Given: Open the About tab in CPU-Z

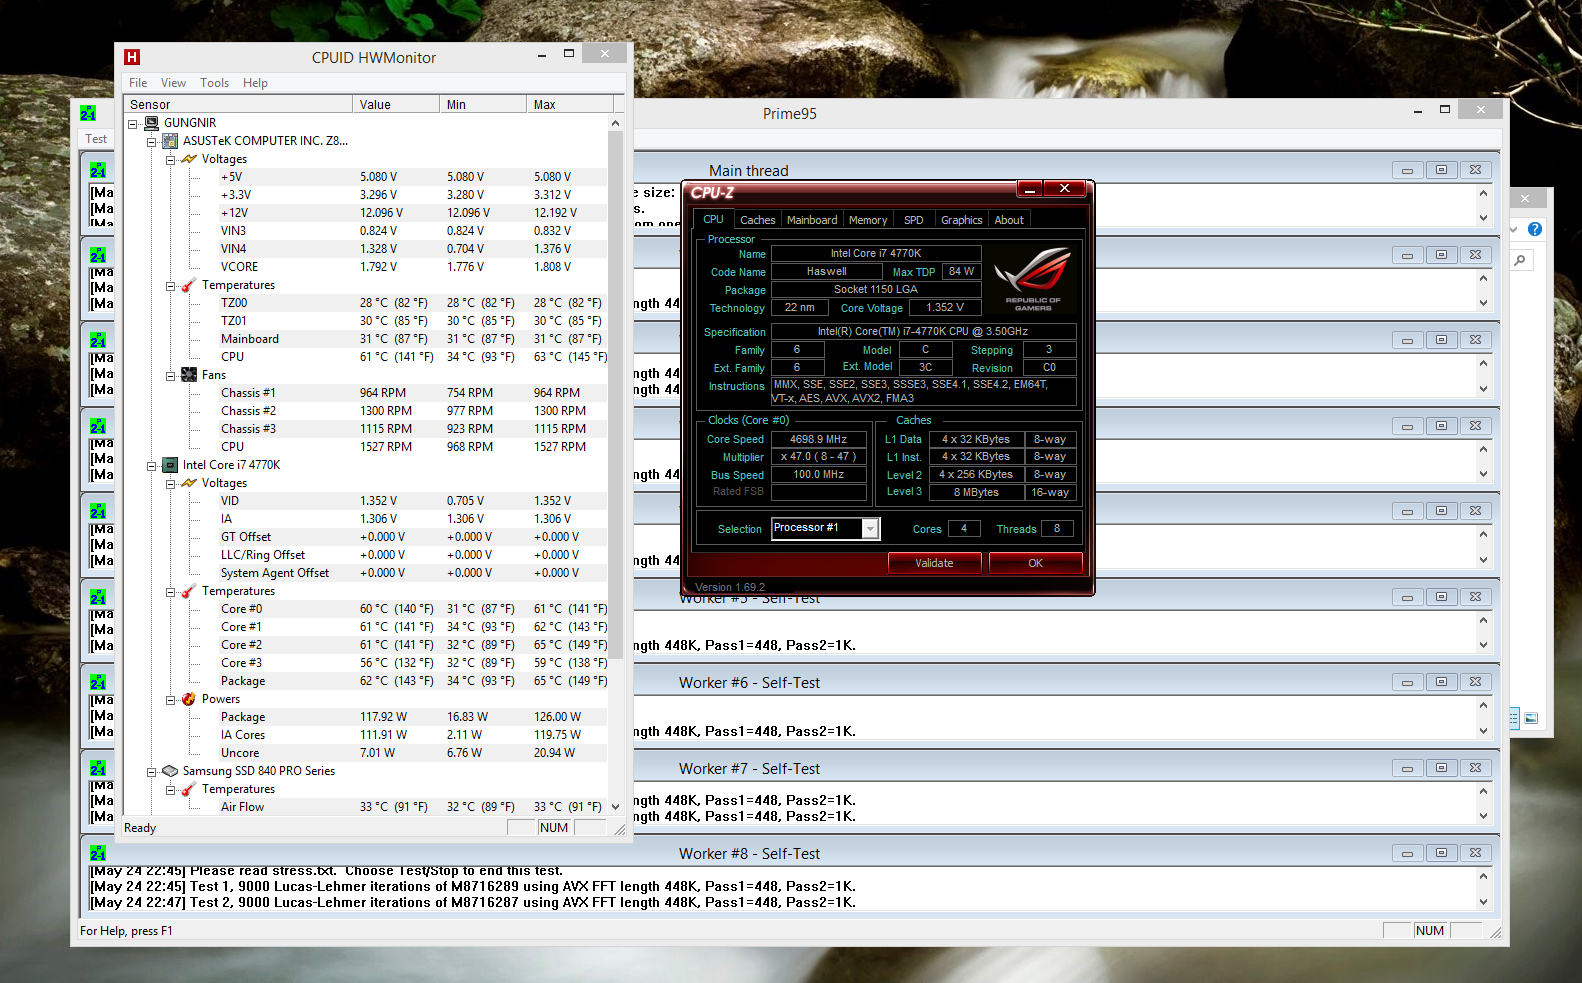Looking at the screenshot, I should coord(1009,220).
